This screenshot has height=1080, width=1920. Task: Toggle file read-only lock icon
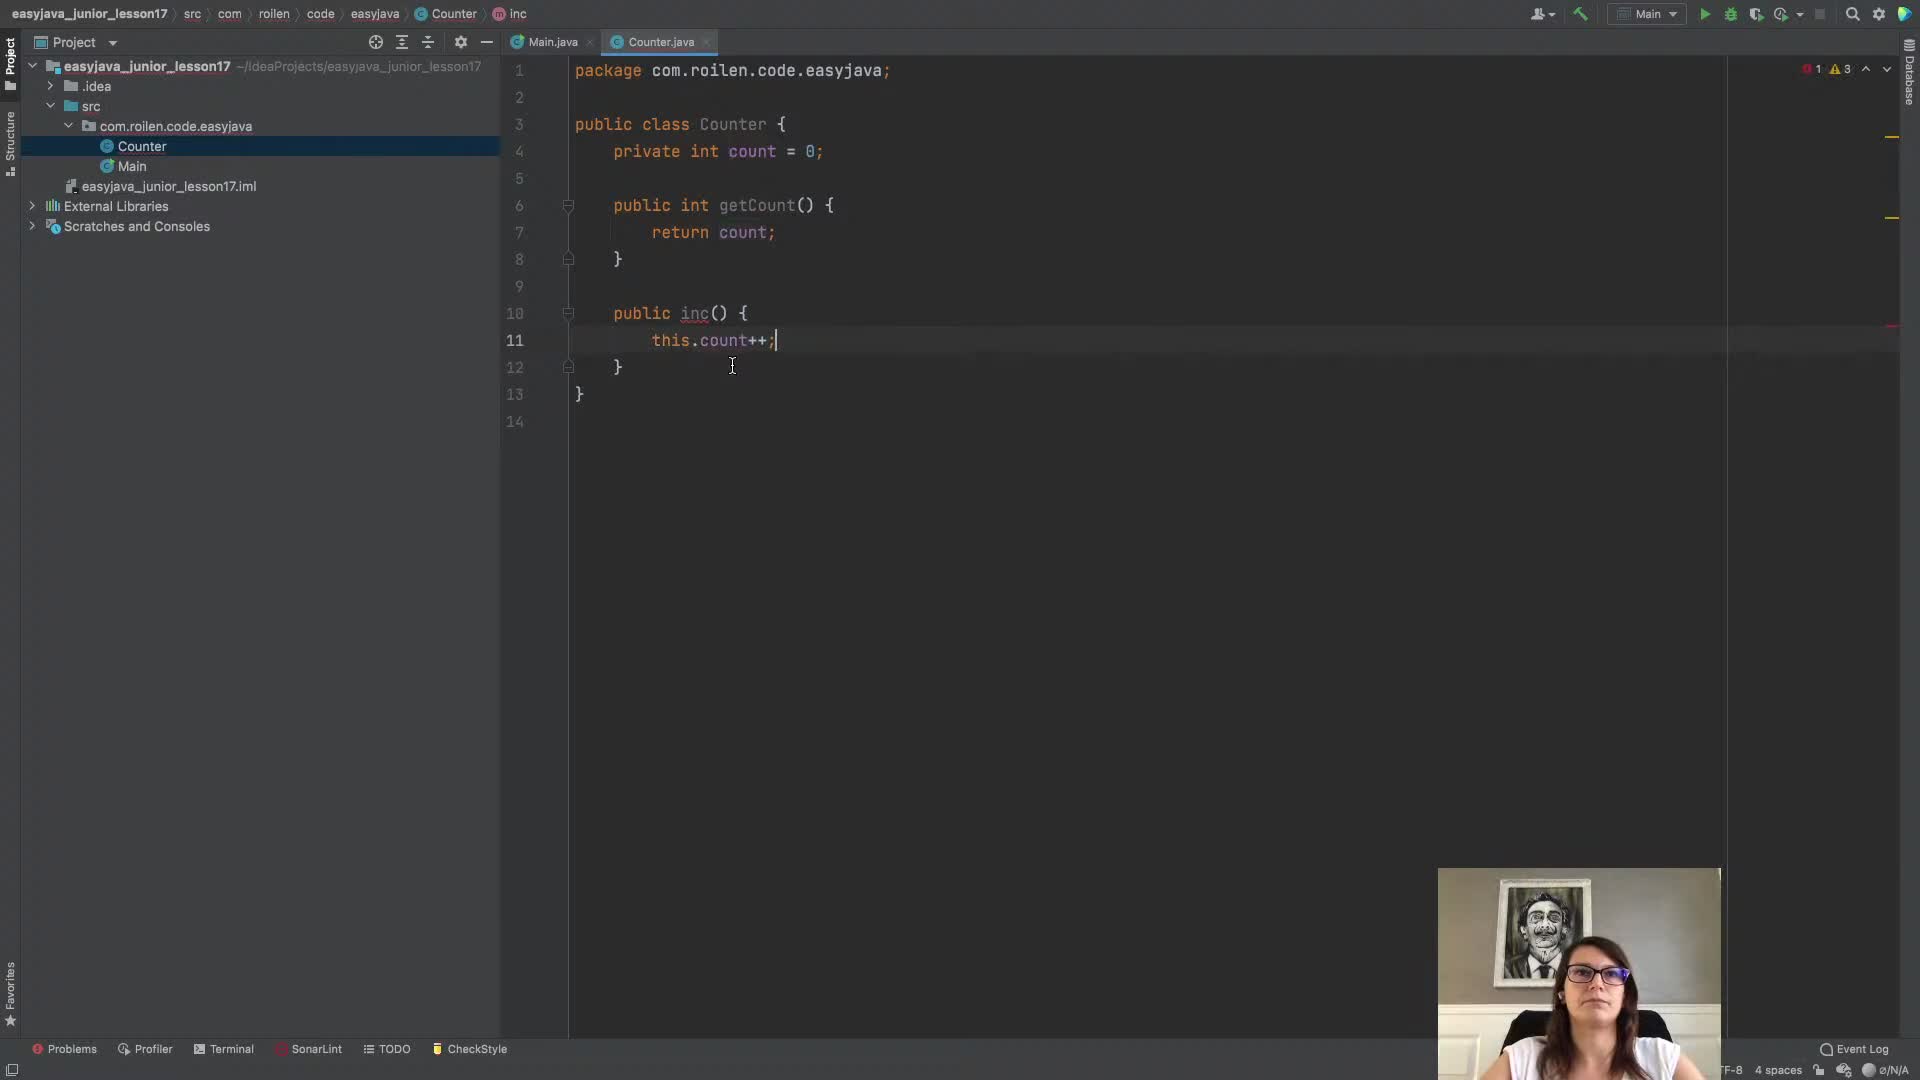1819,1070
